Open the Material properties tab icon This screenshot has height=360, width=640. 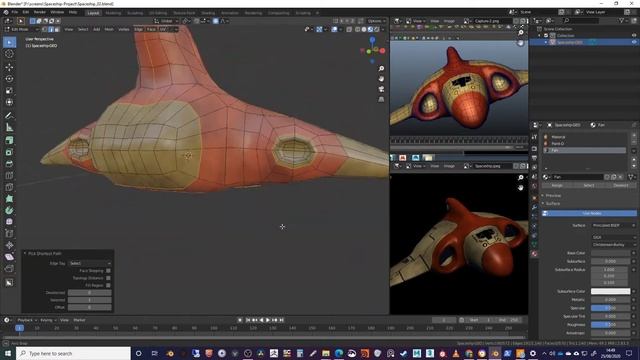click(534, 254)
